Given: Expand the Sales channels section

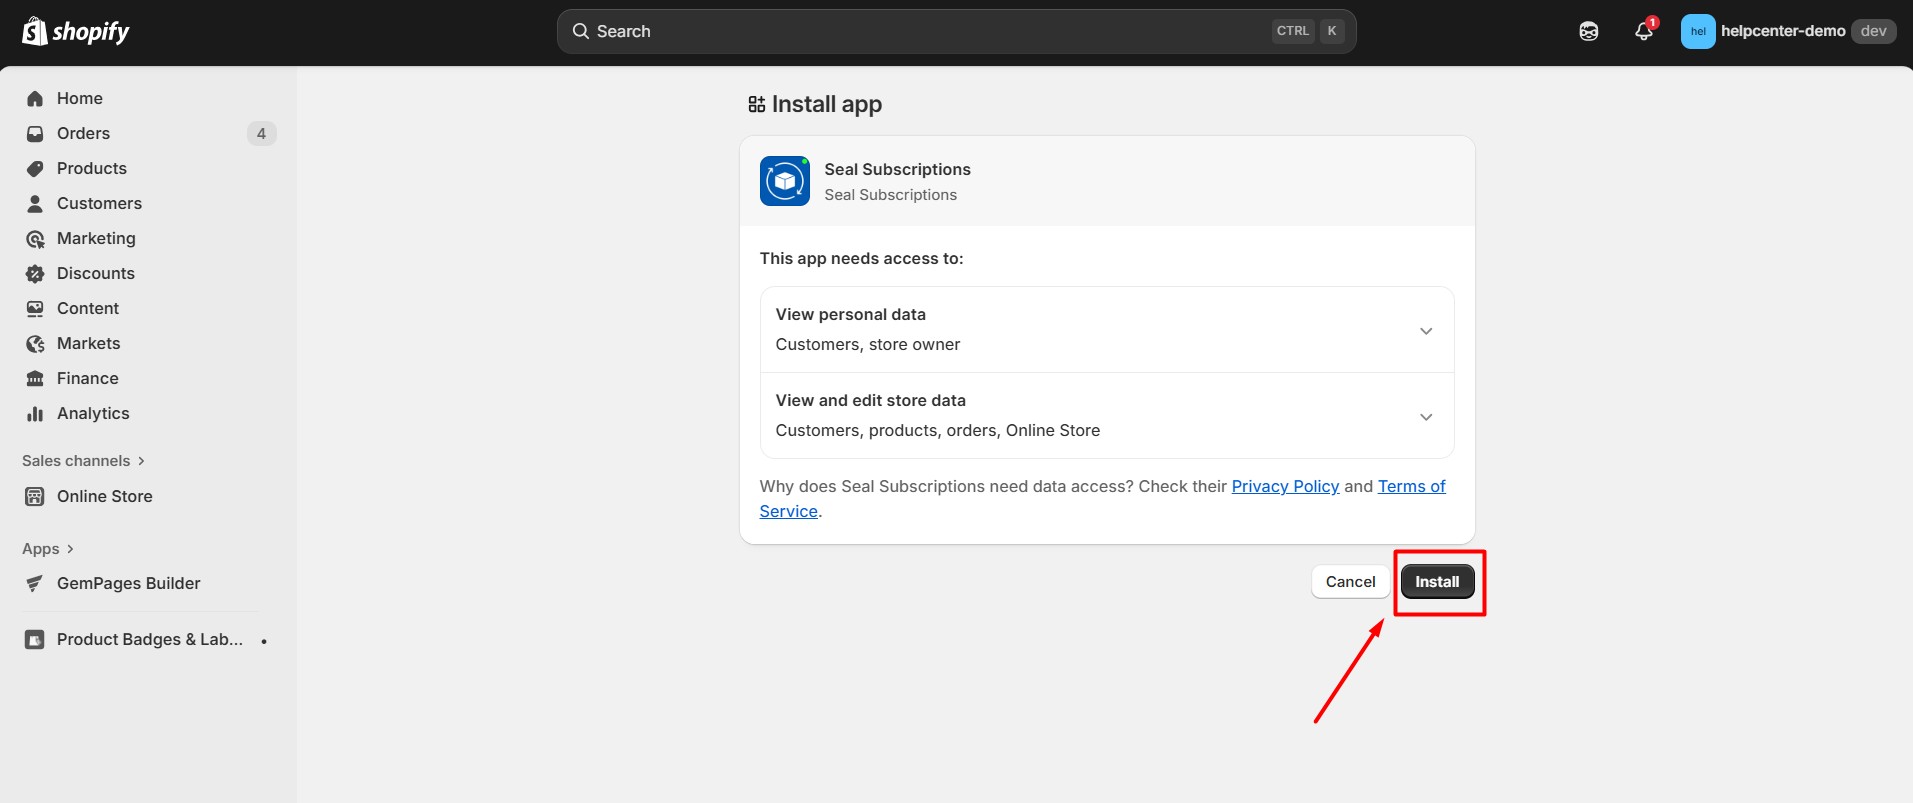Looking at the screenshot, I should click(x=84, y=461).
